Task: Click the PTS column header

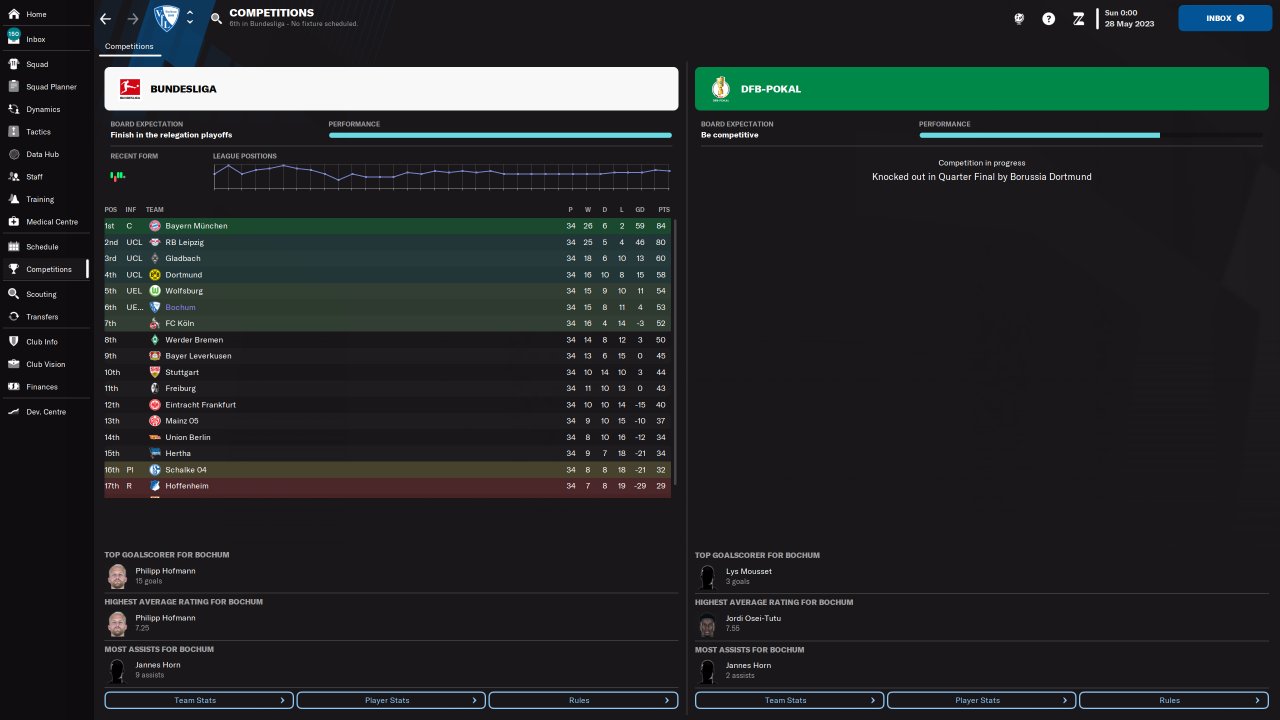Action: (664, 209)
